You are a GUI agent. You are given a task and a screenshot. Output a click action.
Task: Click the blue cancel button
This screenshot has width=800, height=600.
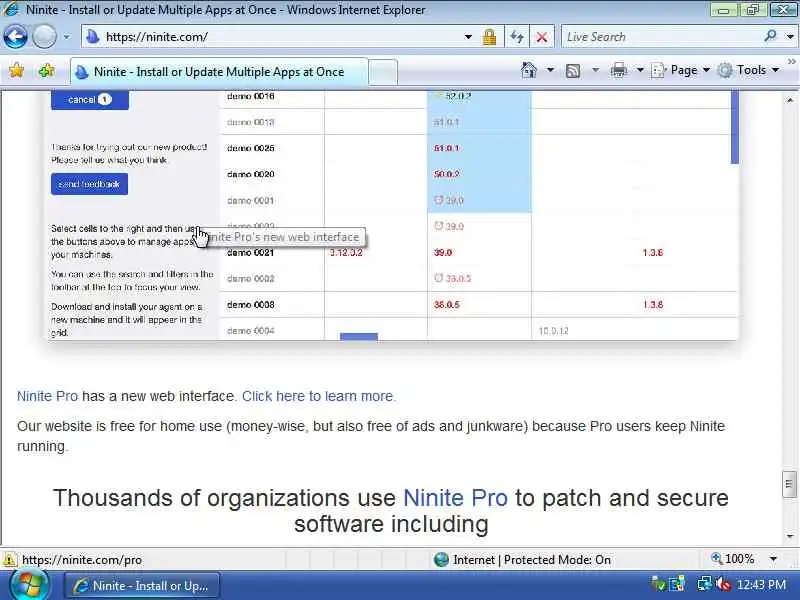pos(89,99)
